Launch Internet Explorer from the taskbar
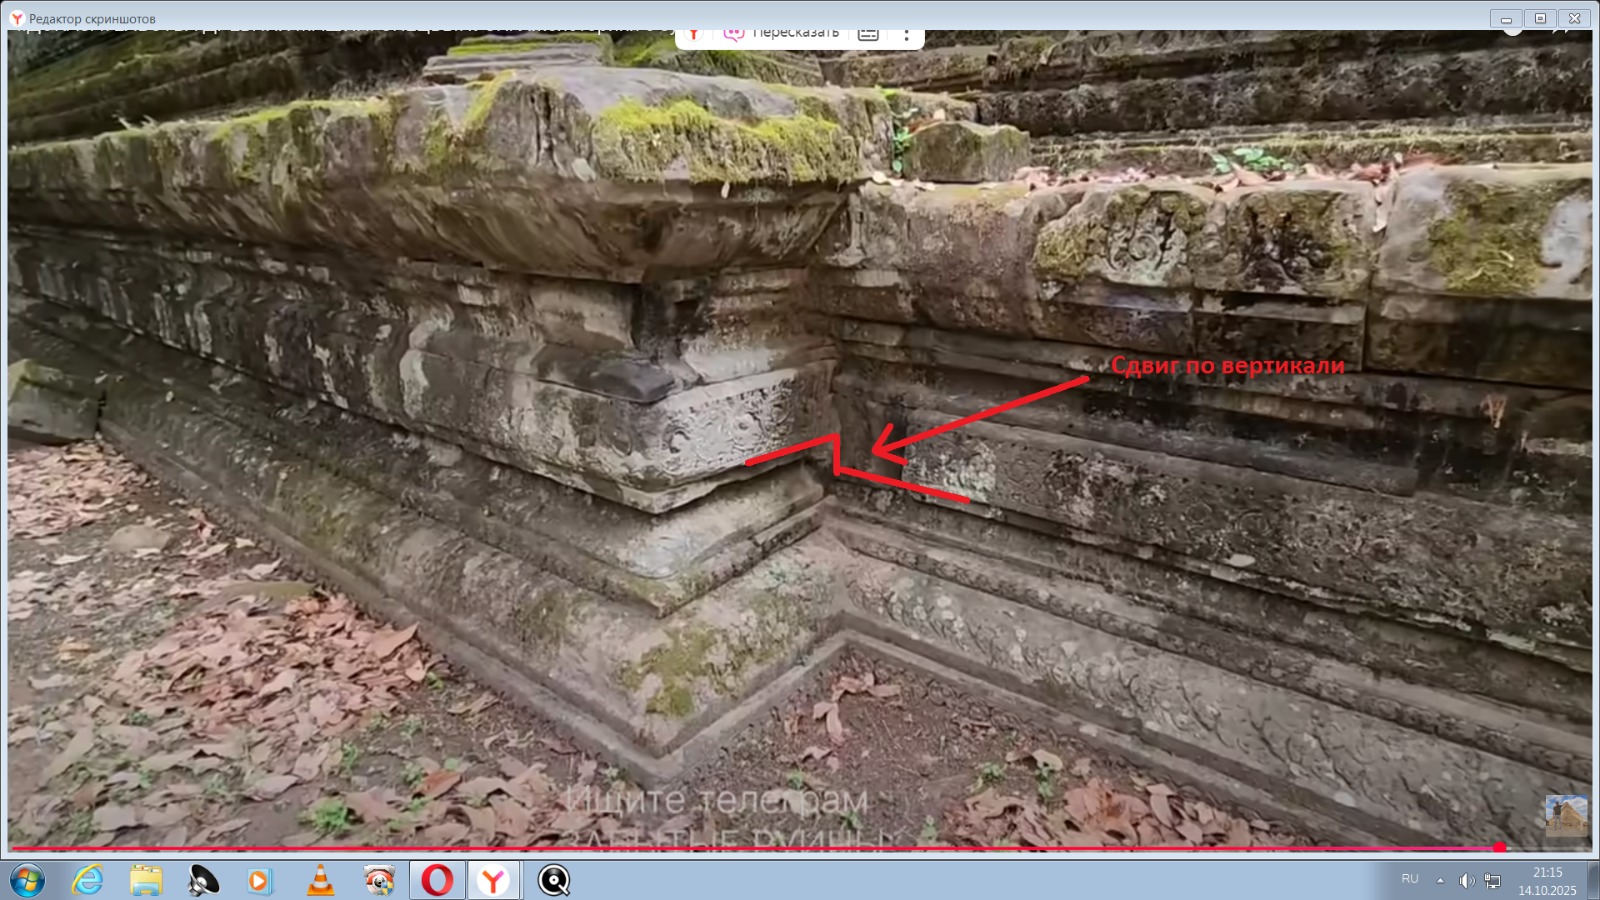1600x900 pixels. [x=88, y=880]
